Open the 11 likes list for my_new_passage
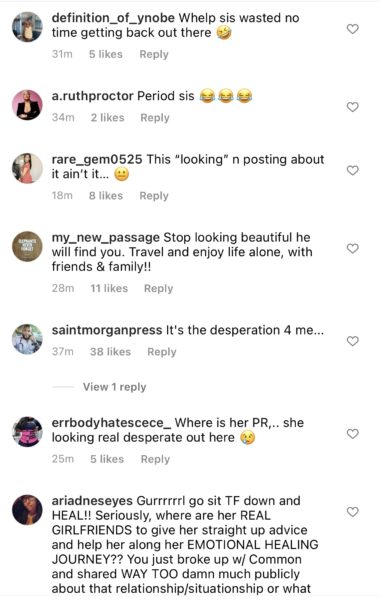This screenshot has height=600, width=380. 109,288
